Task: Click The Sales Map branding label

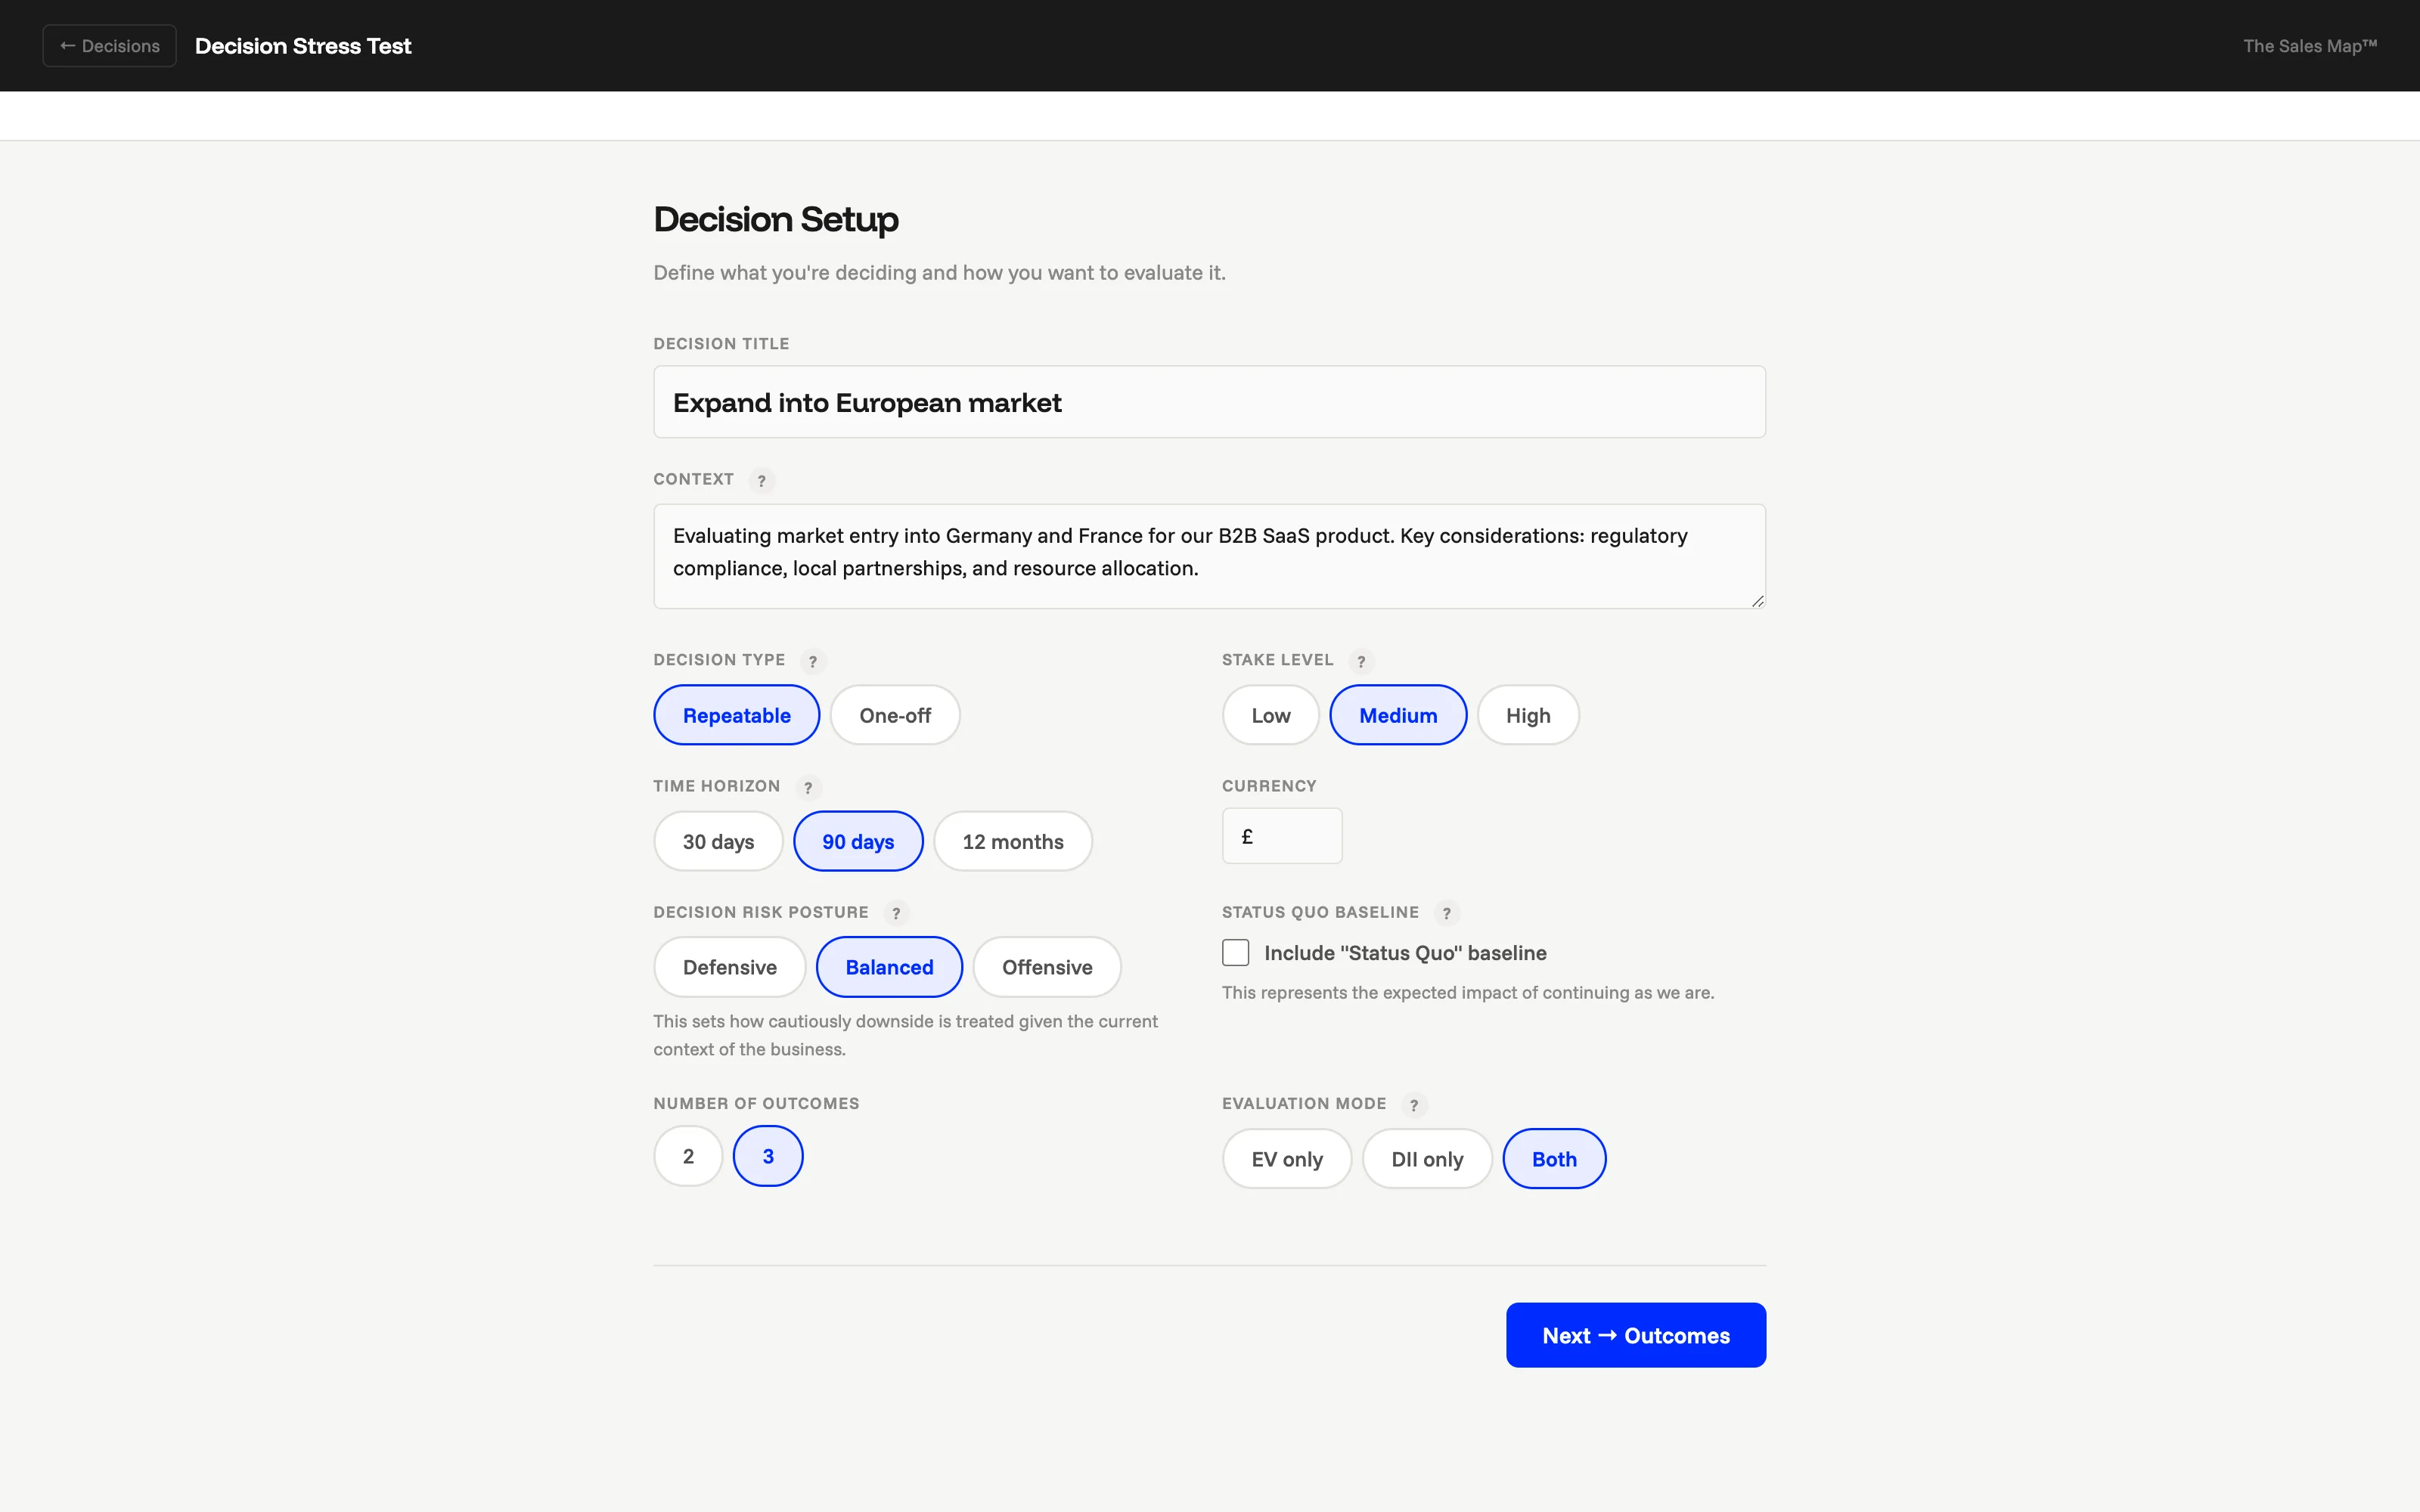Action: [2311, 45]
